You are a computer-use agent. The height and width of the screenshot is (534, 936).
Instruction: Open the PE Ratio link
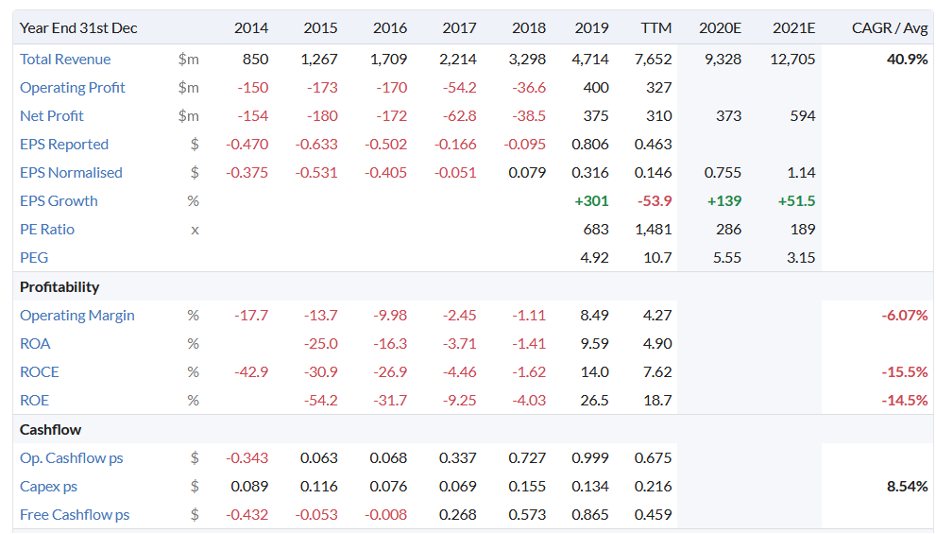[x=47, y=229]
